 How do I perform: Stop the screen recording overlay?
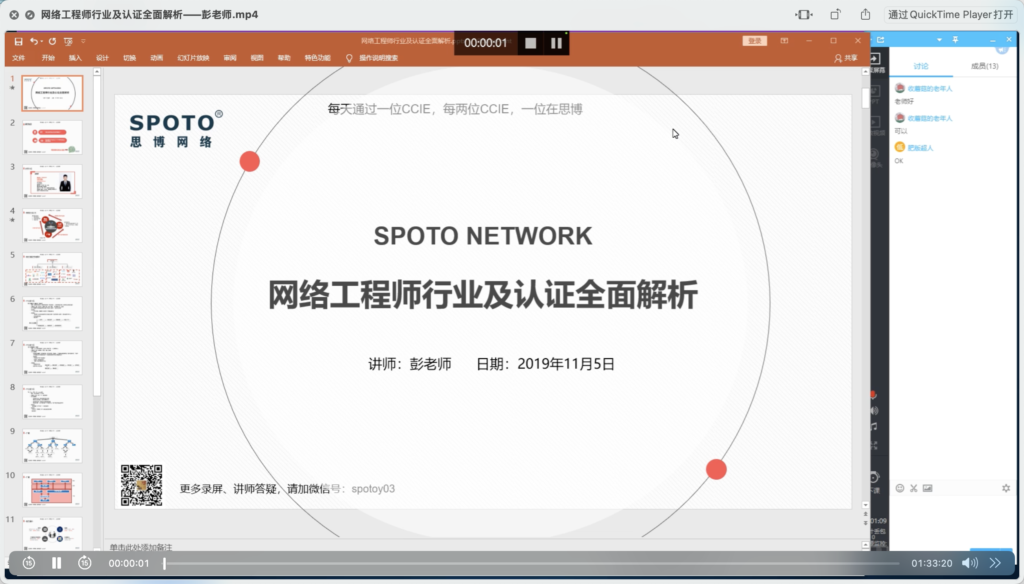tap(530, 43)
